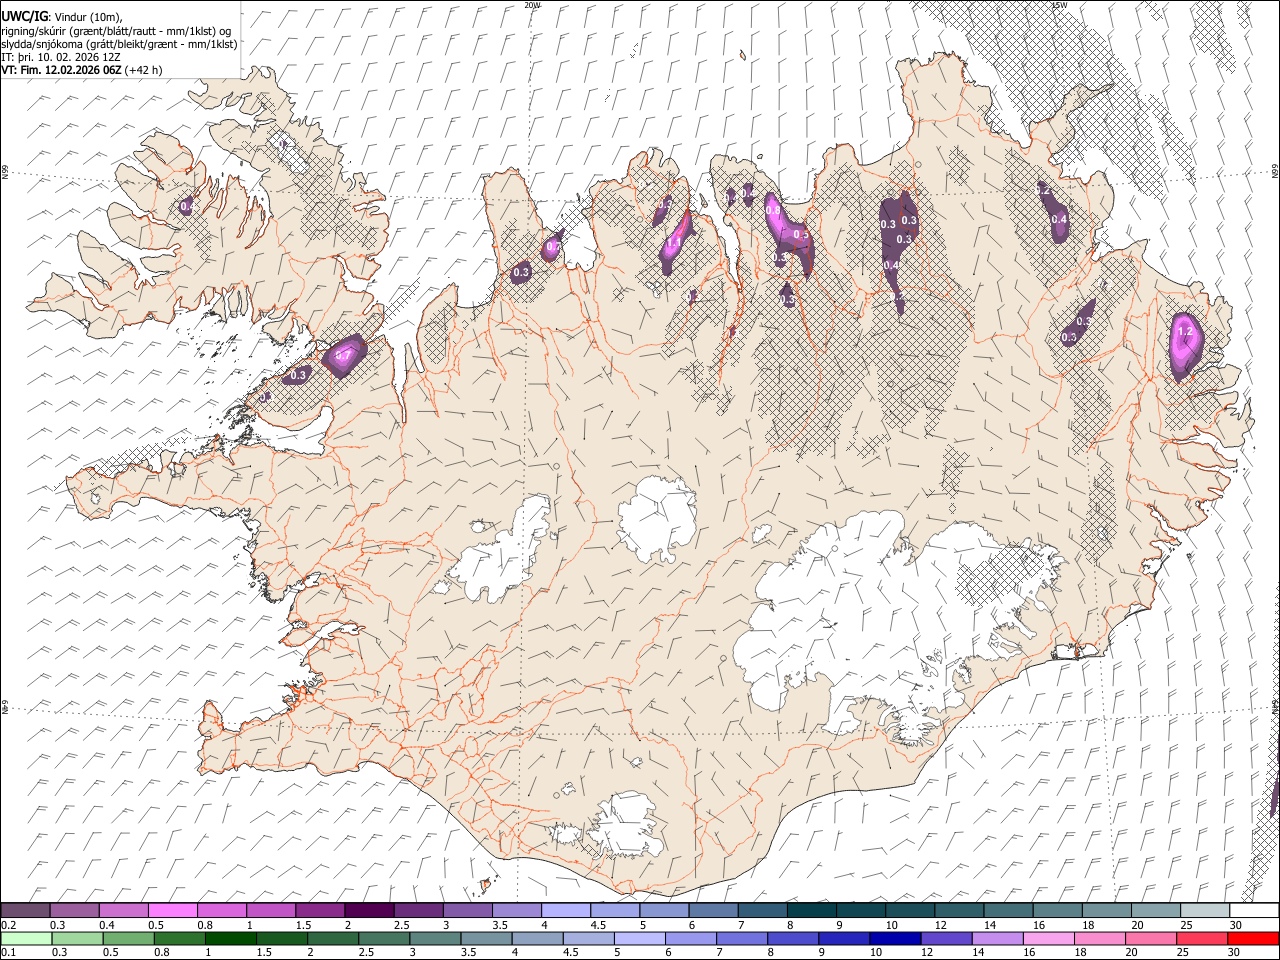Click the "IT: þri. 10. 02. 2026 12Z" line
The width and height of the screenshot is (1280, 960).
(61, 57)
